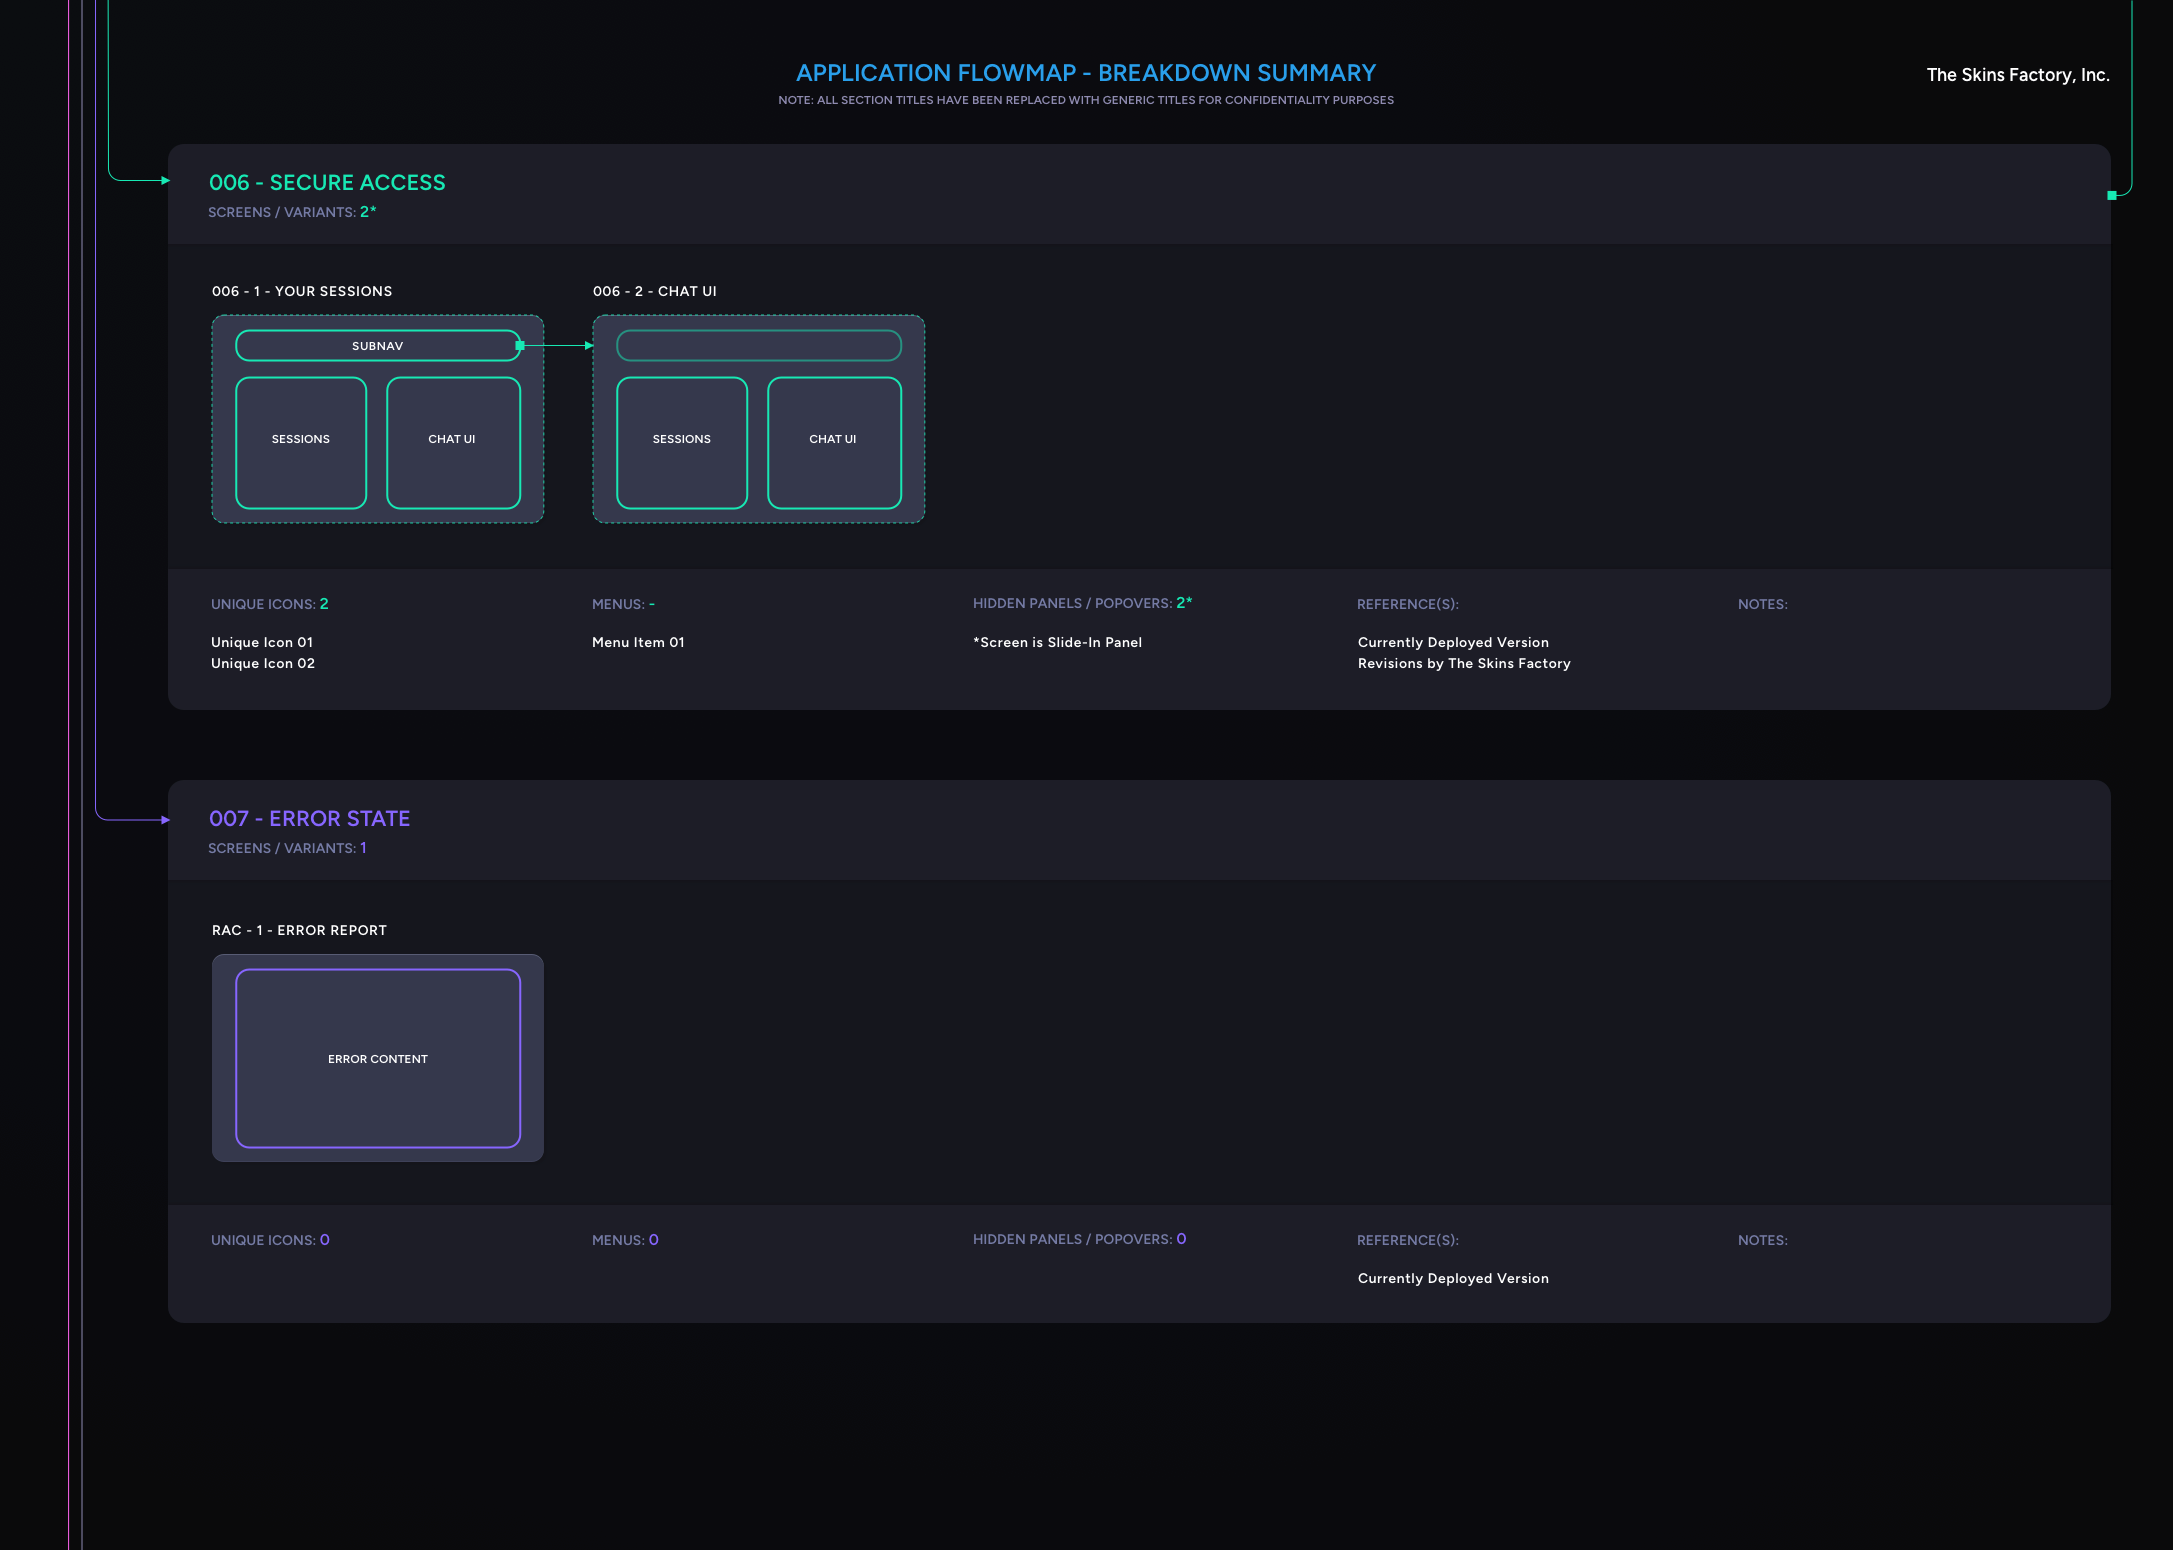Click the RAC - 1 - ERROR REPORT label
This screenshot has height=1551, width=2173.
pos(299,930)
